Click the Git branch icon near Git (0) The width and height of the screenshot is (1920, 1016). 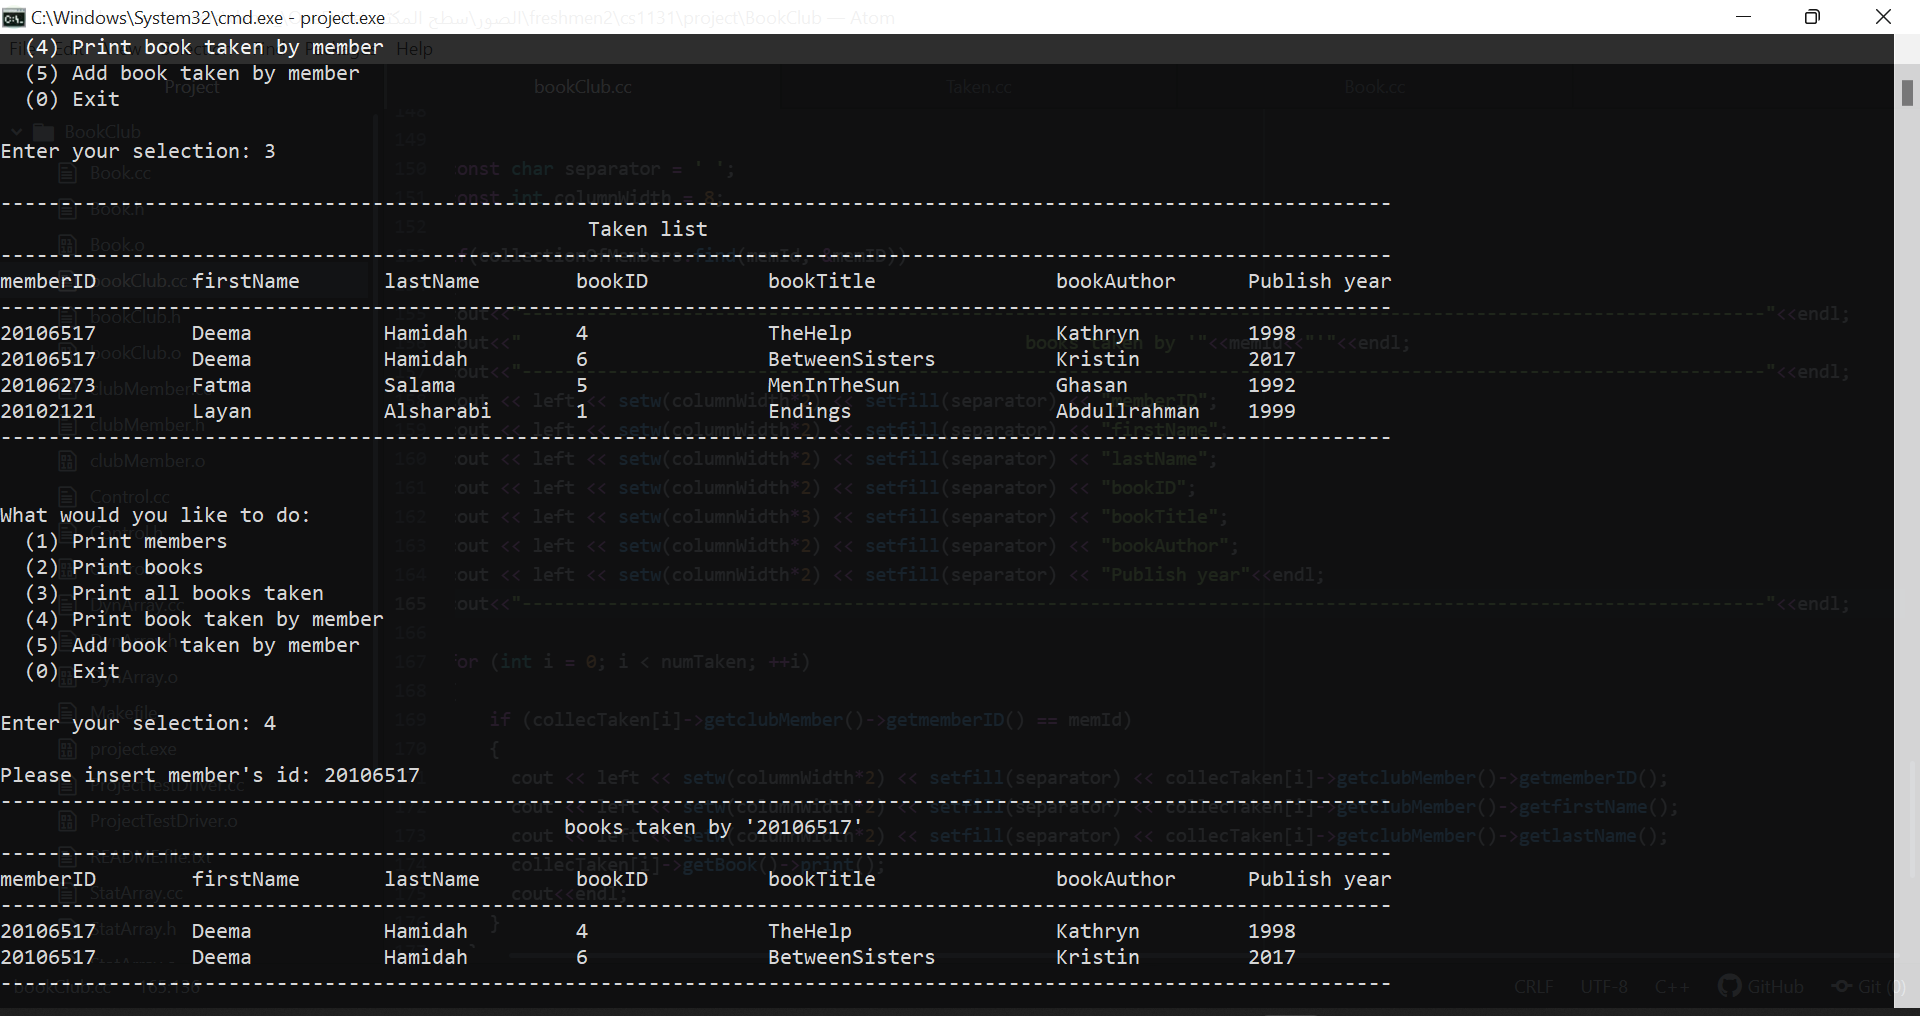[1844, 986]
